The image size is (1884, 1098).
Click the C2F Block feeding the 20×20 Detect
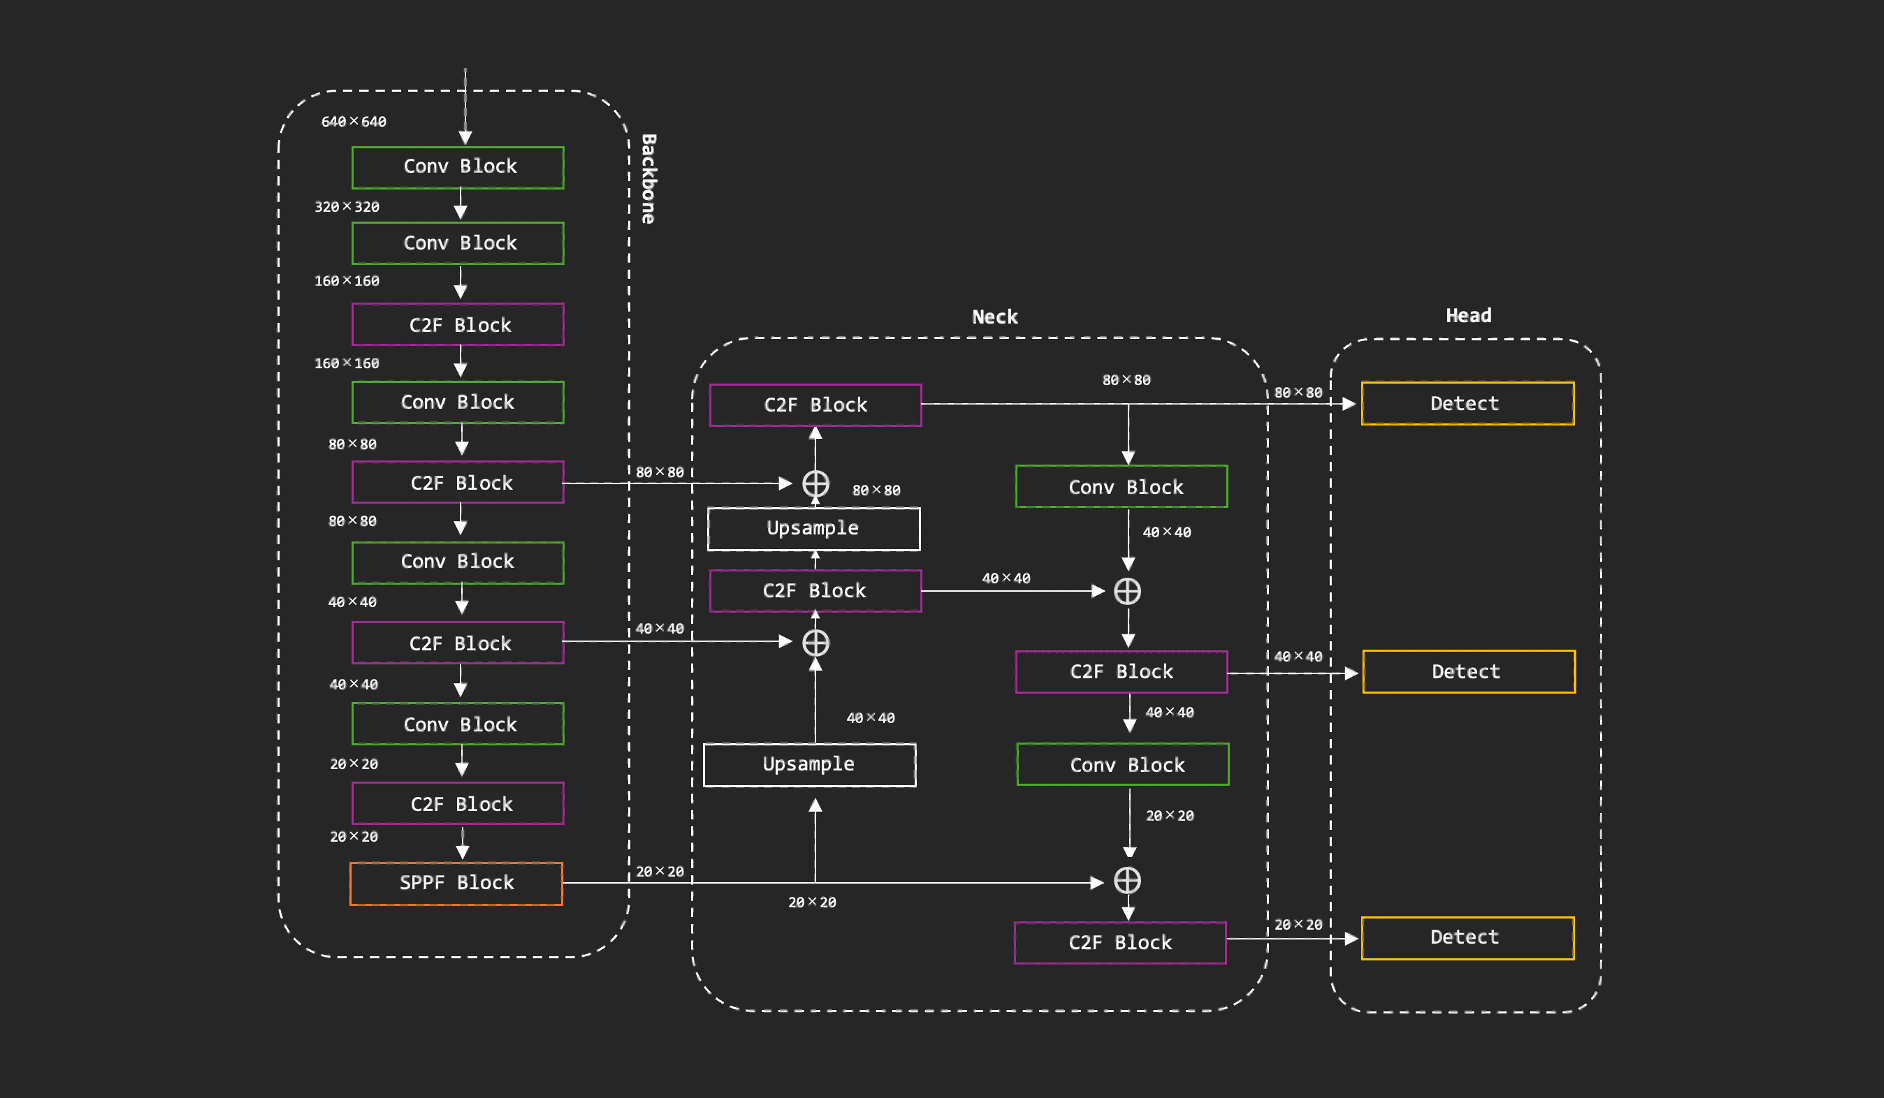pos(1120,943)
